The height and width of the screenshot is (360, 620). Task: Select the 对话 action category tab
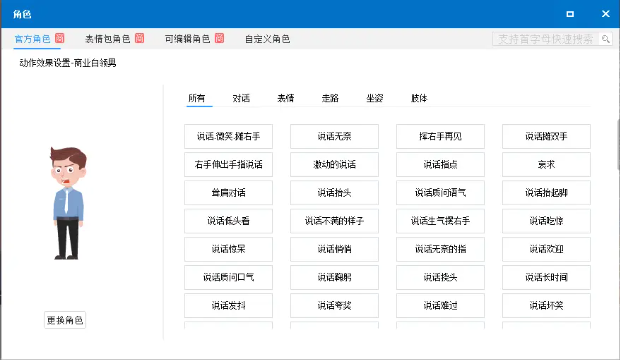241,98
